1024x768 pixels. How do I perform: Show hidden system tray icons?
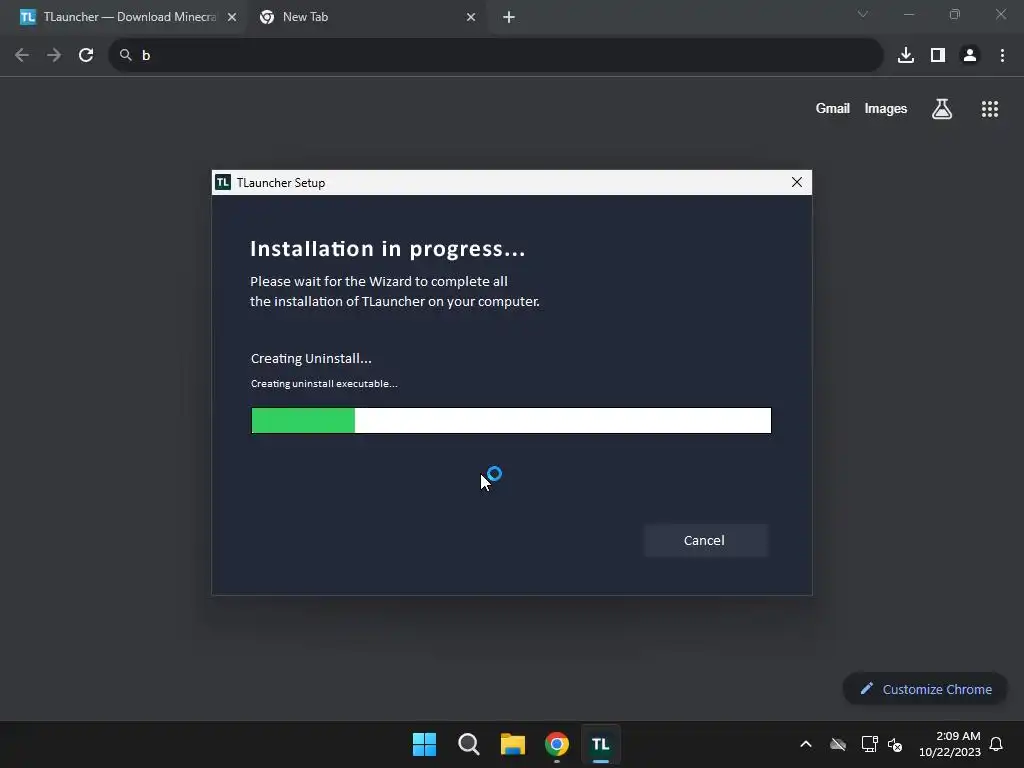806,744
